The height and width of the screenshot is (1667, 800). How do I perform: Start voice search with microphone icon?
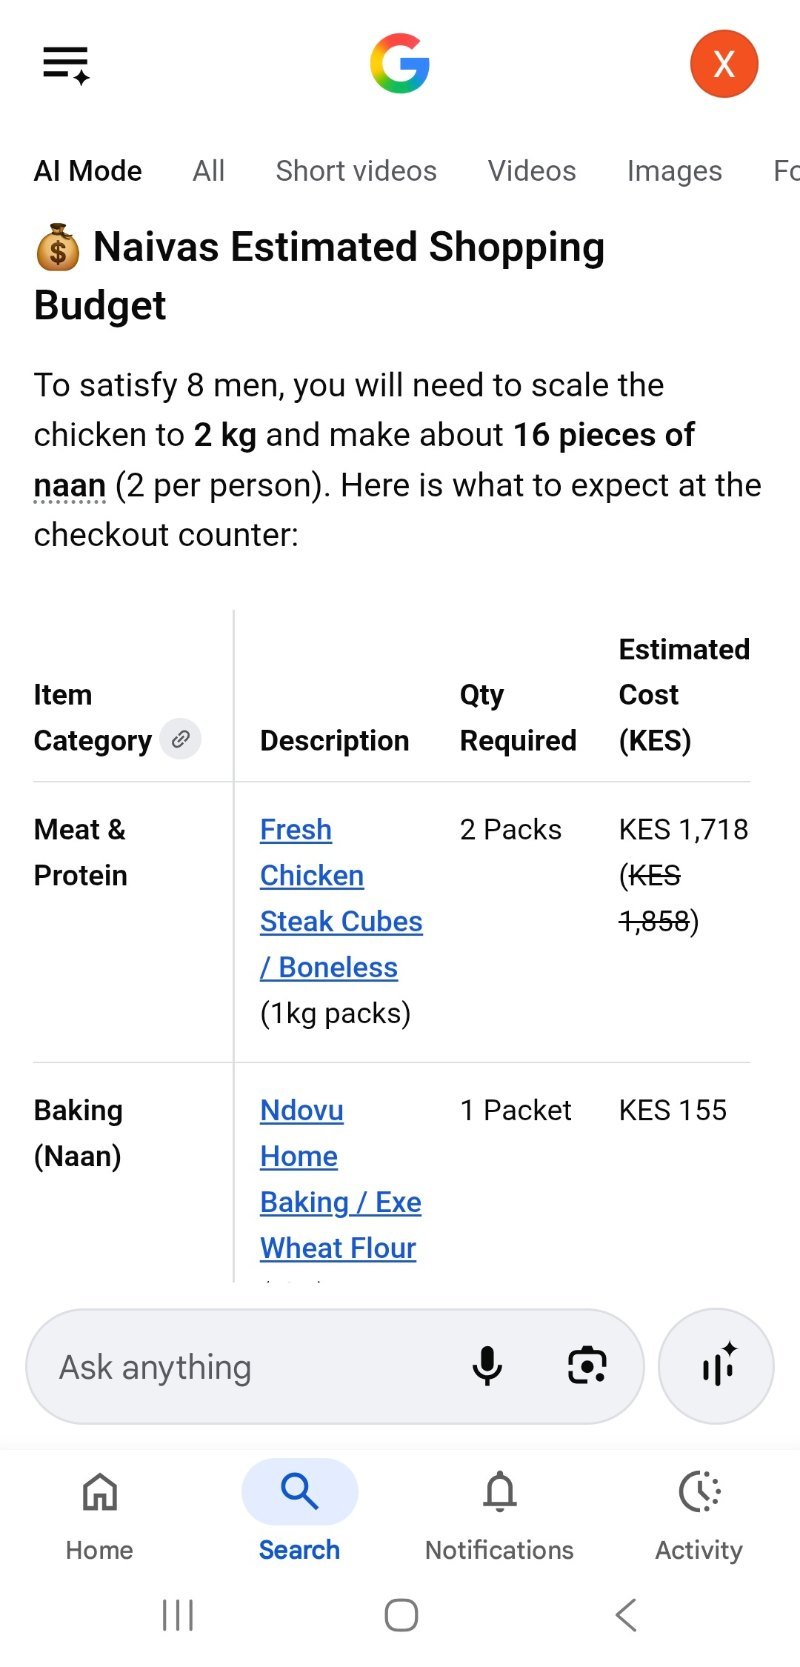pos(487,1366)
